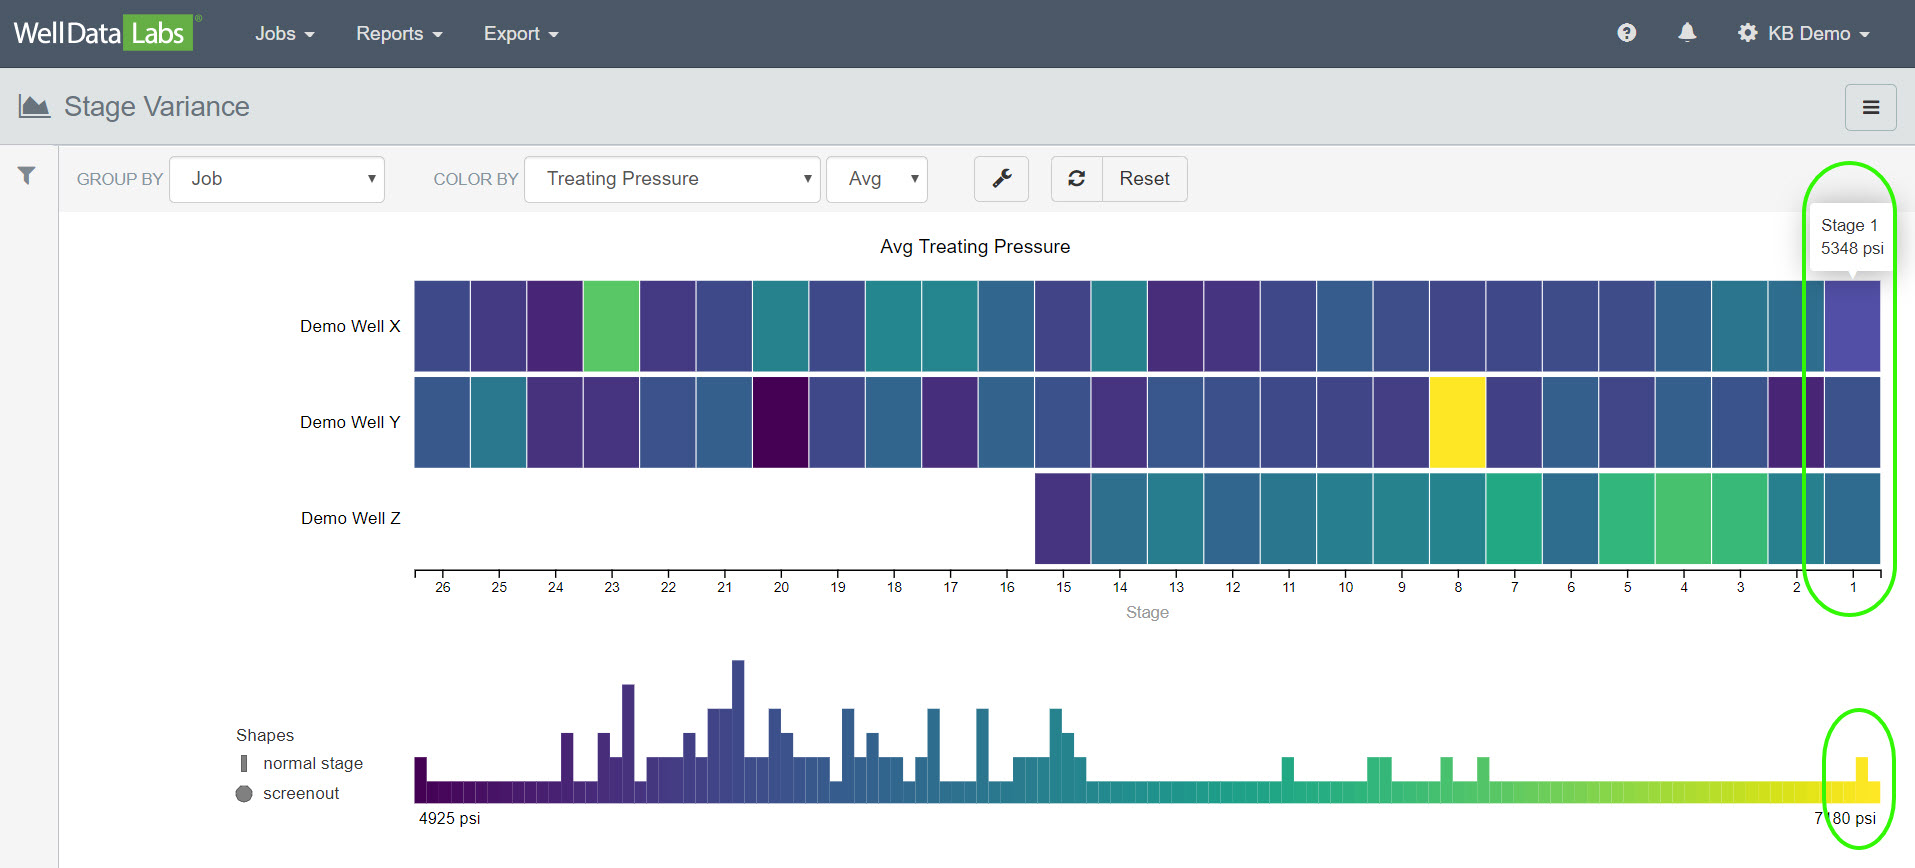Click the bright green stage 23 cell for Demo Well X
Image resolution: width=1915 pixels, height=868 pixels.
[611, 326]
